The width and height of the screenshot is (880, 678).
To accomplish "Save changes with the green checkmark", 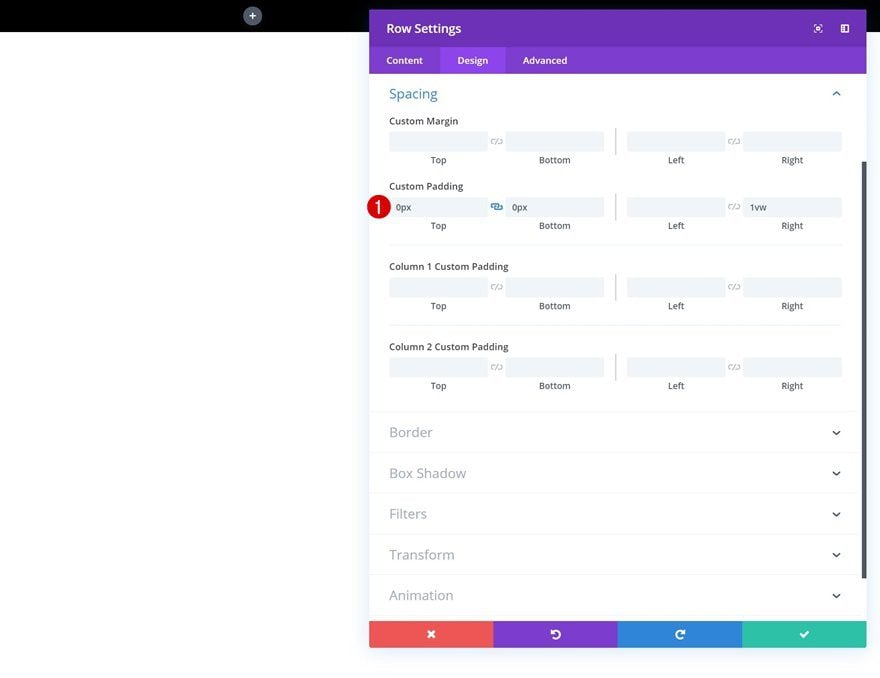I will point(804,634).
